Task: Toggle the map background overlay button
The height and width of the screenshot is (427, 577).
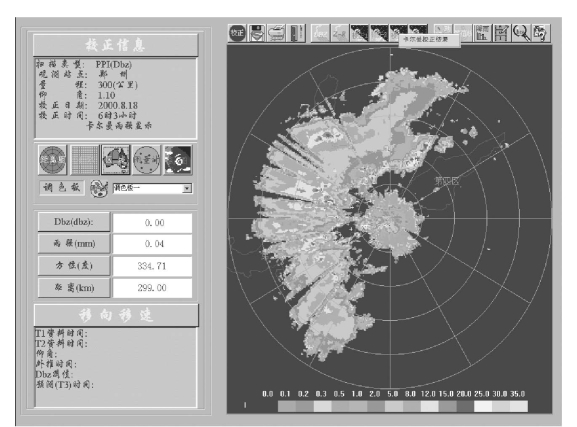Action: [x=116, y=160]
